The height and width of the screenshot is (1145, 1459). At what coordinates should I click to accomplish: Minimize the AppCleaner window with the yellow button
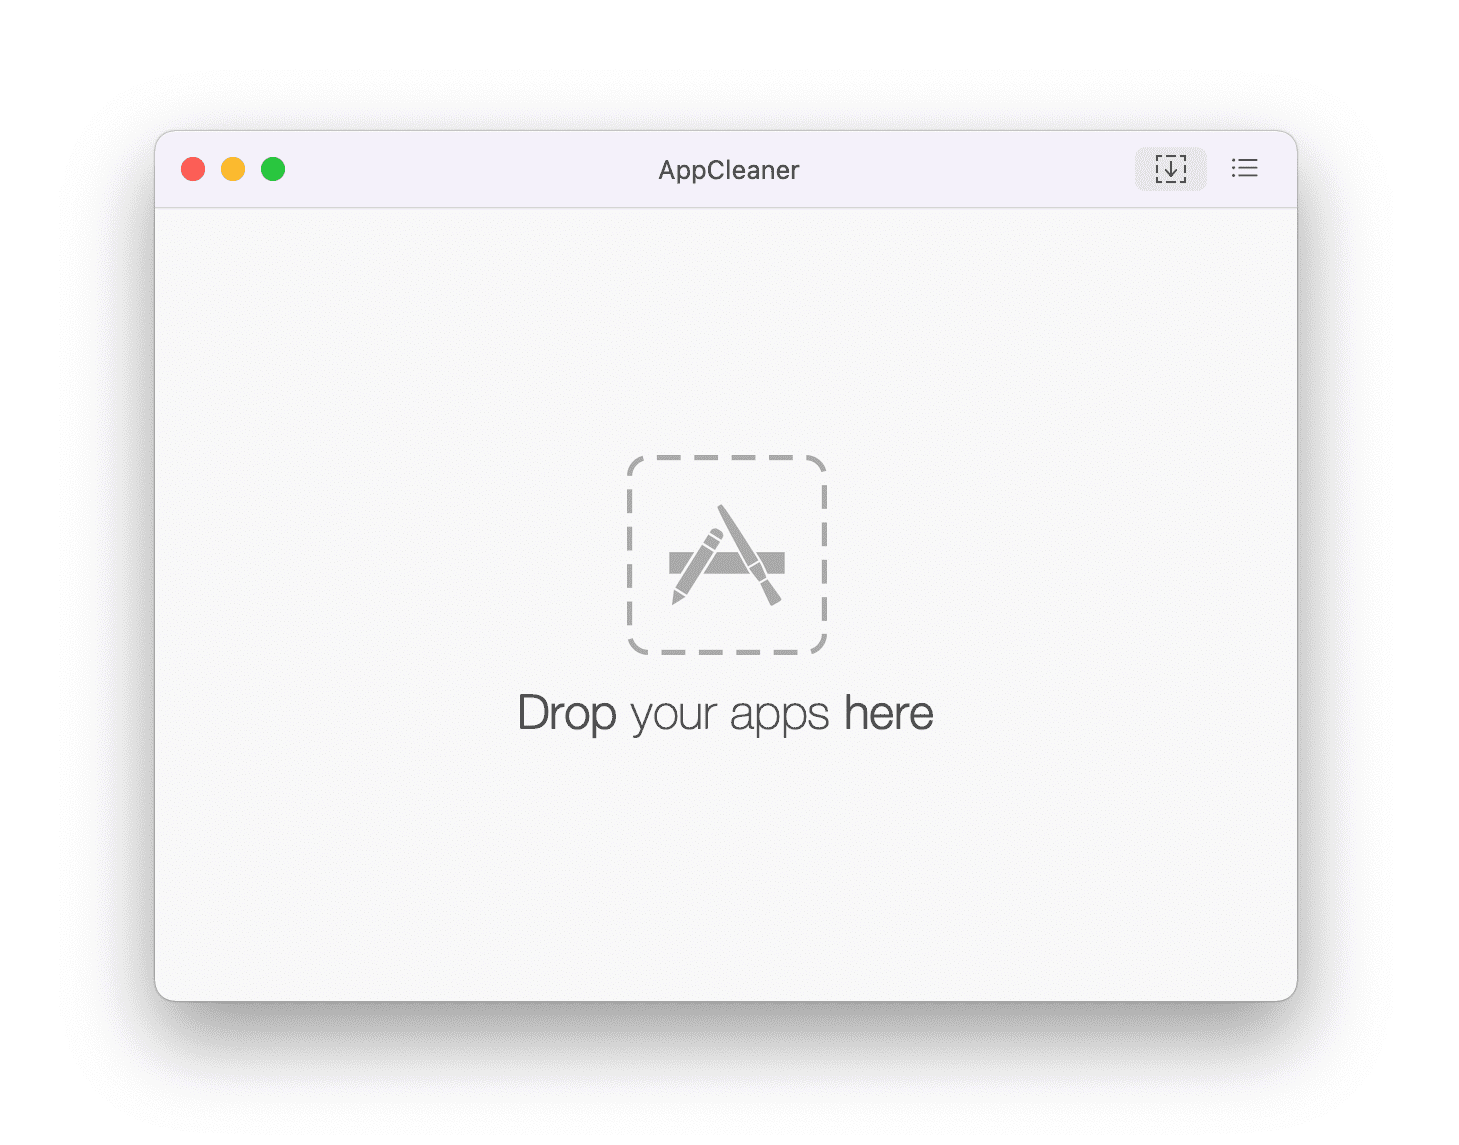pyautogui.click(x=233, y=169)
